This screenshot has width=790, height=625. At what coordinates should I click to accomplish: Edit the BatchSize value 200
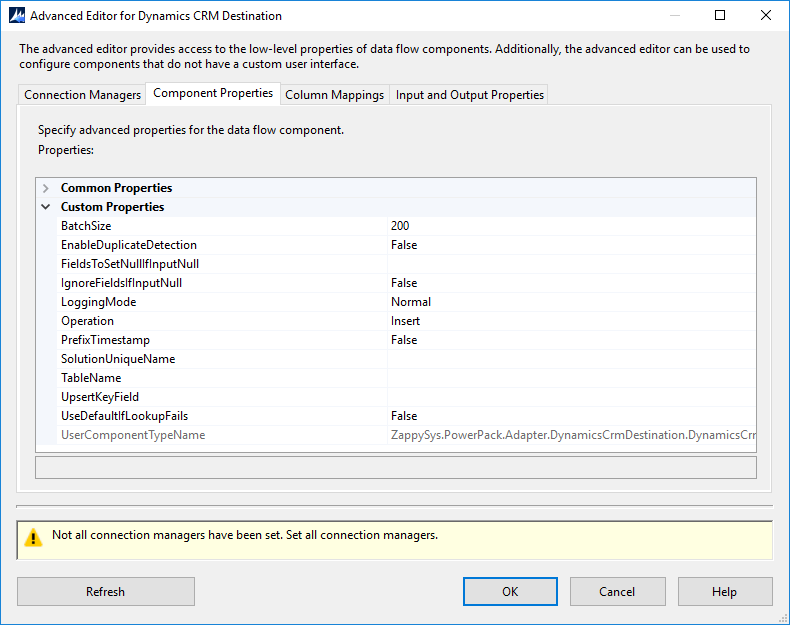pos(572,226)
